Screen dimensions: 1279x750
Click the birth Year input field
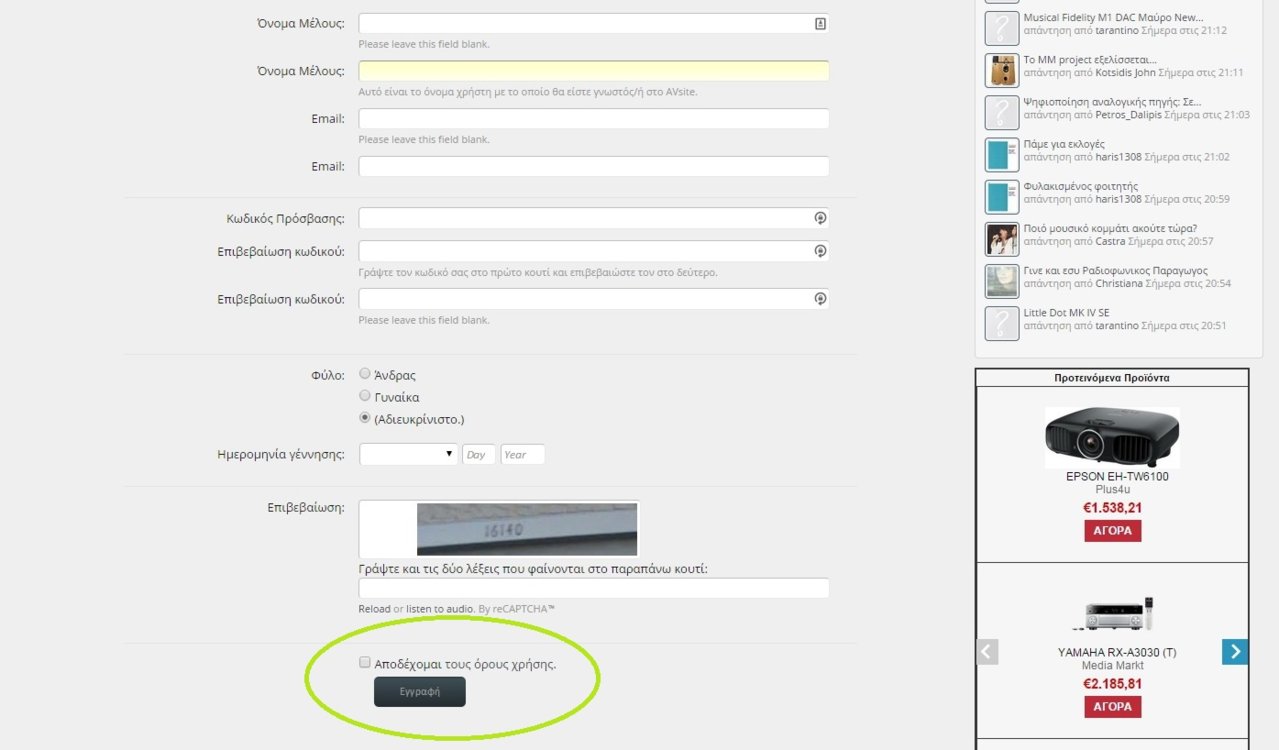click(522, 454)
